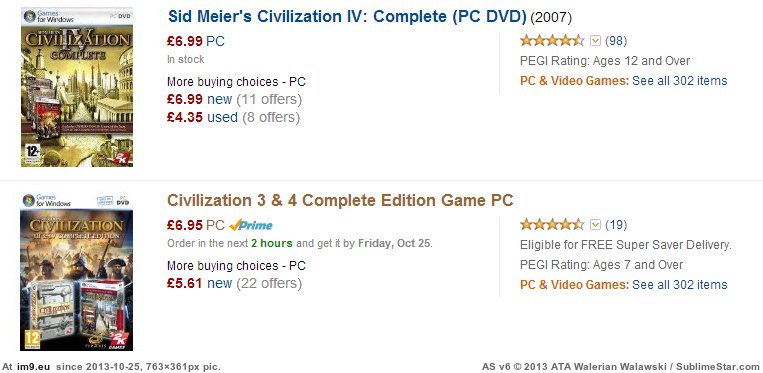See all 302 items under first listing
This screenshot has width=763, height=373.
[679, 81]
